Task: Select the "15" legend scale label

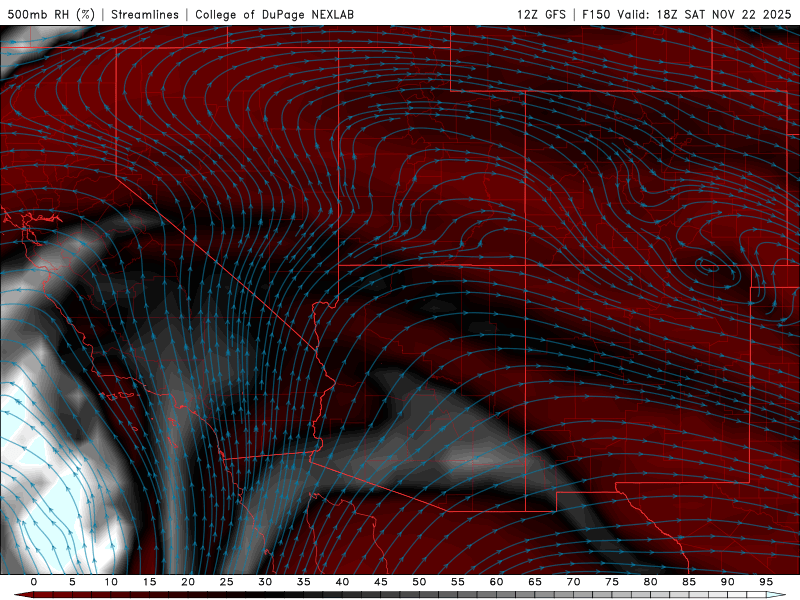Action: [149, 582]
